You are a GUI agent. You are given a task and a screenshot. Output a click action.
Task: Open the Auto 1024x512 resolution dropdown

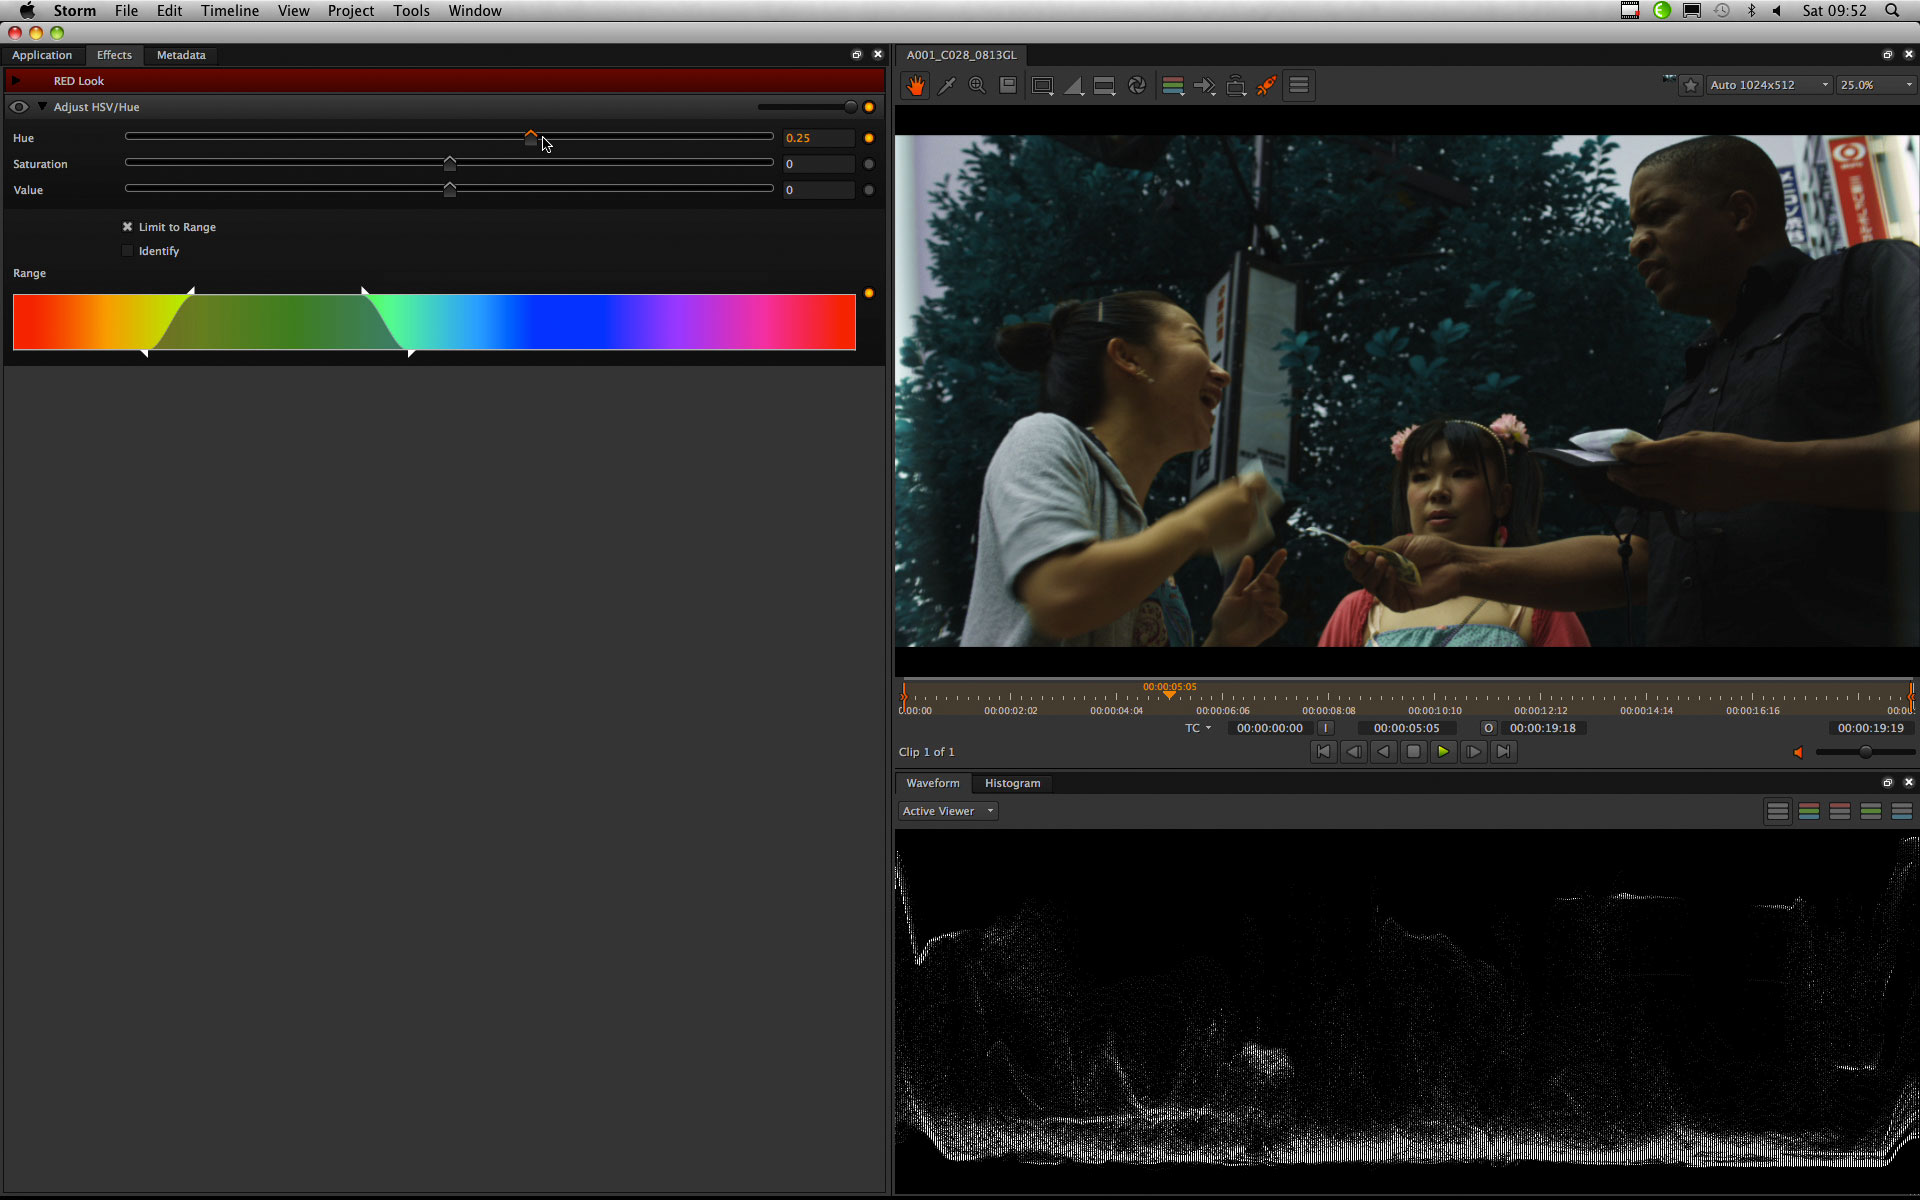click(x=1769, y=85)
